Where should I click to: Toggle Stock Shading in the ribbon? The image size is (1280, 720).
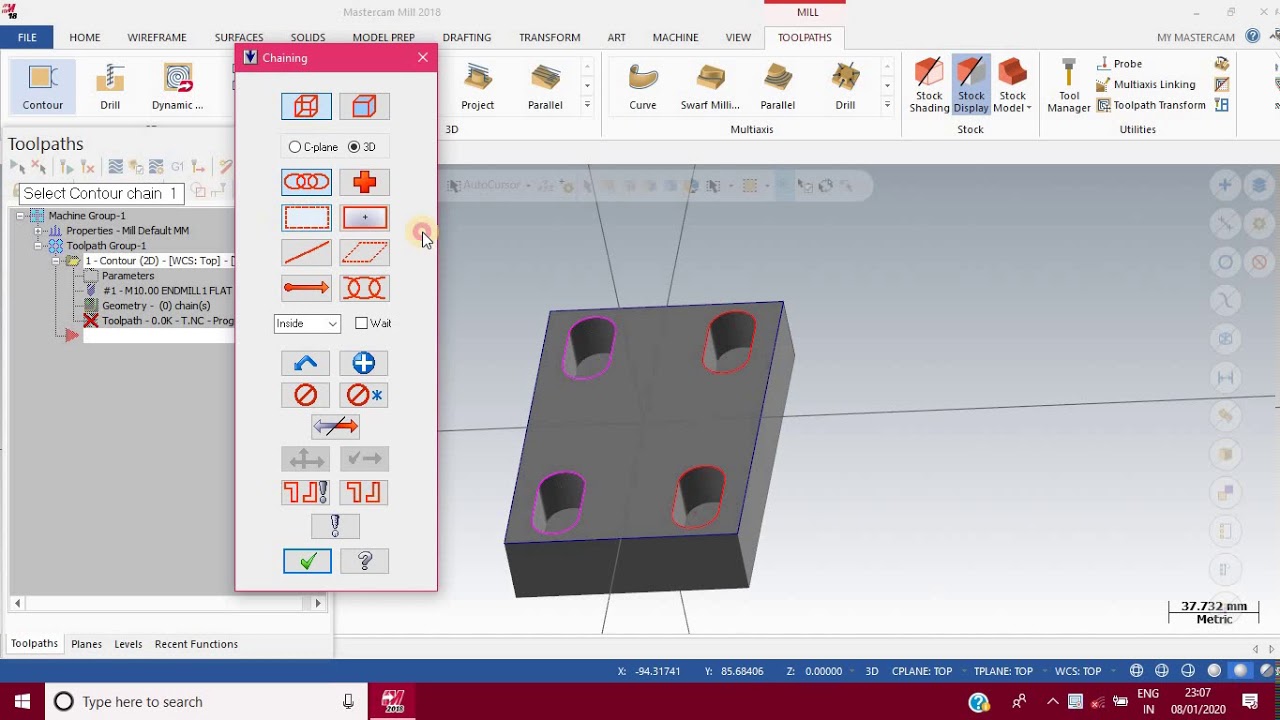[x=929, y=85]
